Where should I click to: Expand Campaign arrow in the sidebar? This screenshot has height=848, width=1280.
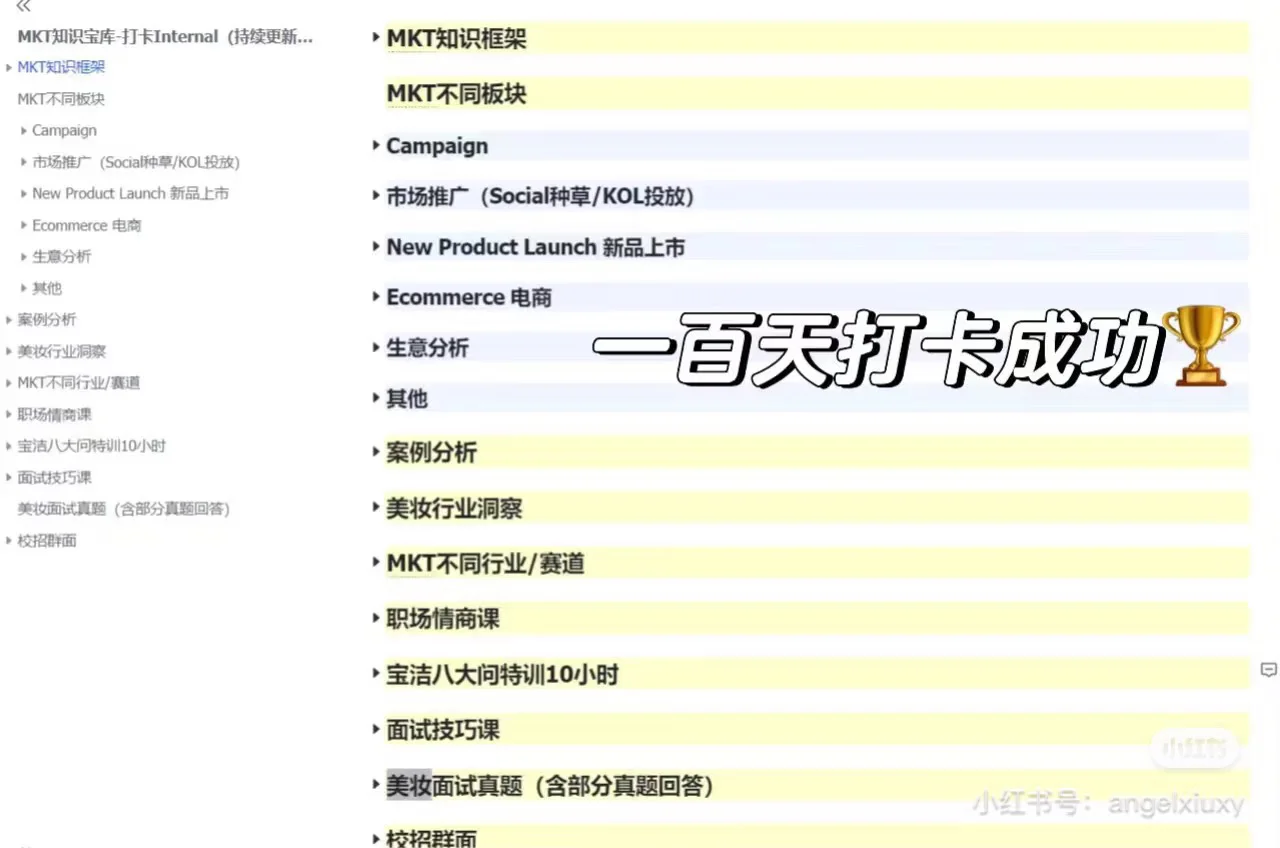24,131
